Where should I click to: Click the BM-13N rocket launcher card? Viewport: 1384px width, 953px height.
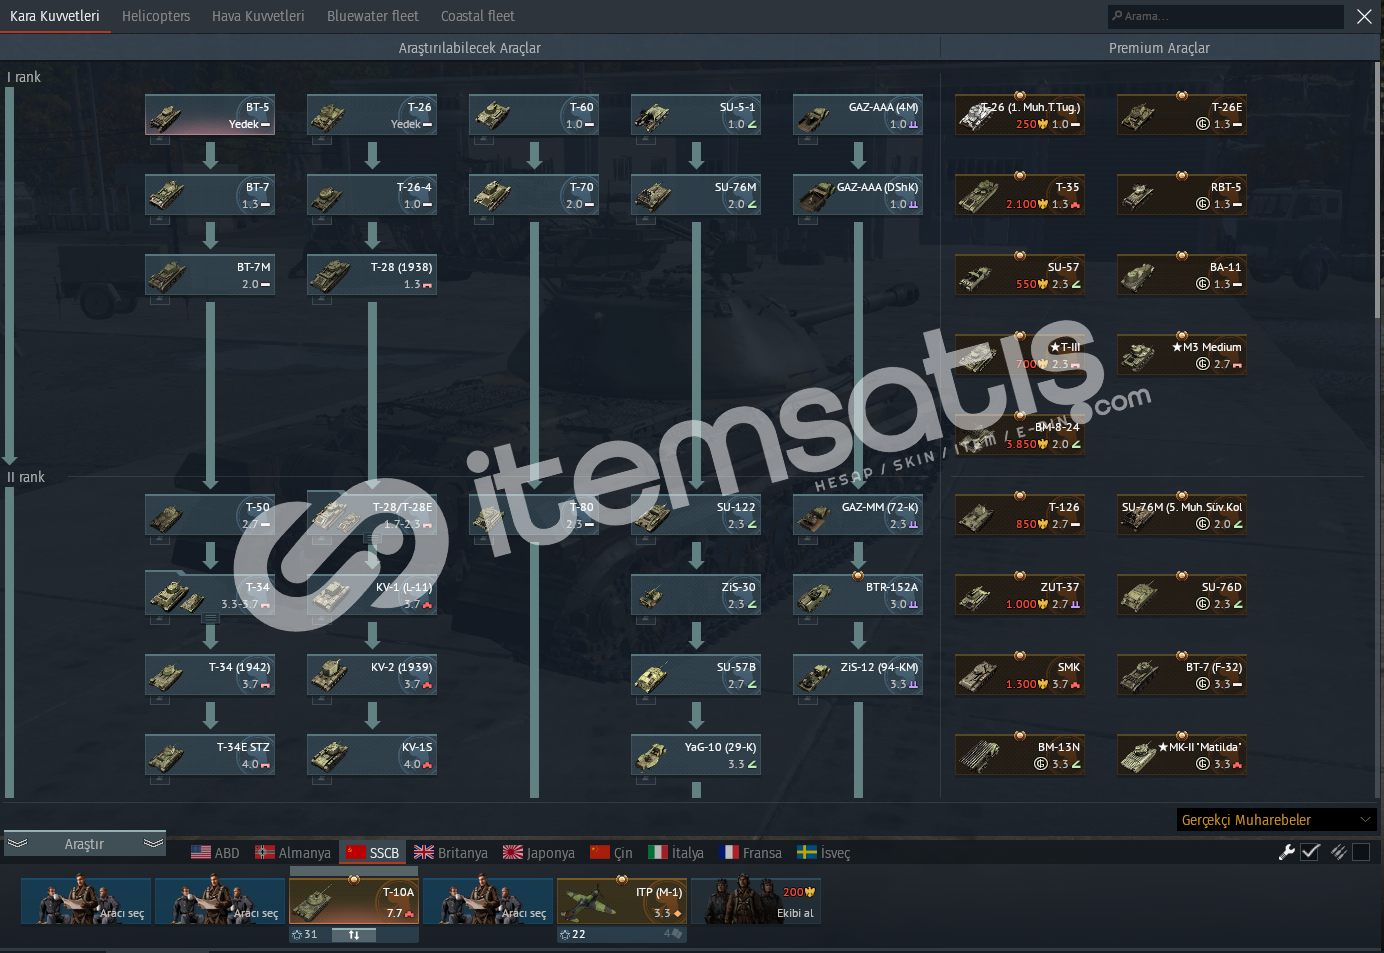pyautogui.click(x=1019, y=755)
